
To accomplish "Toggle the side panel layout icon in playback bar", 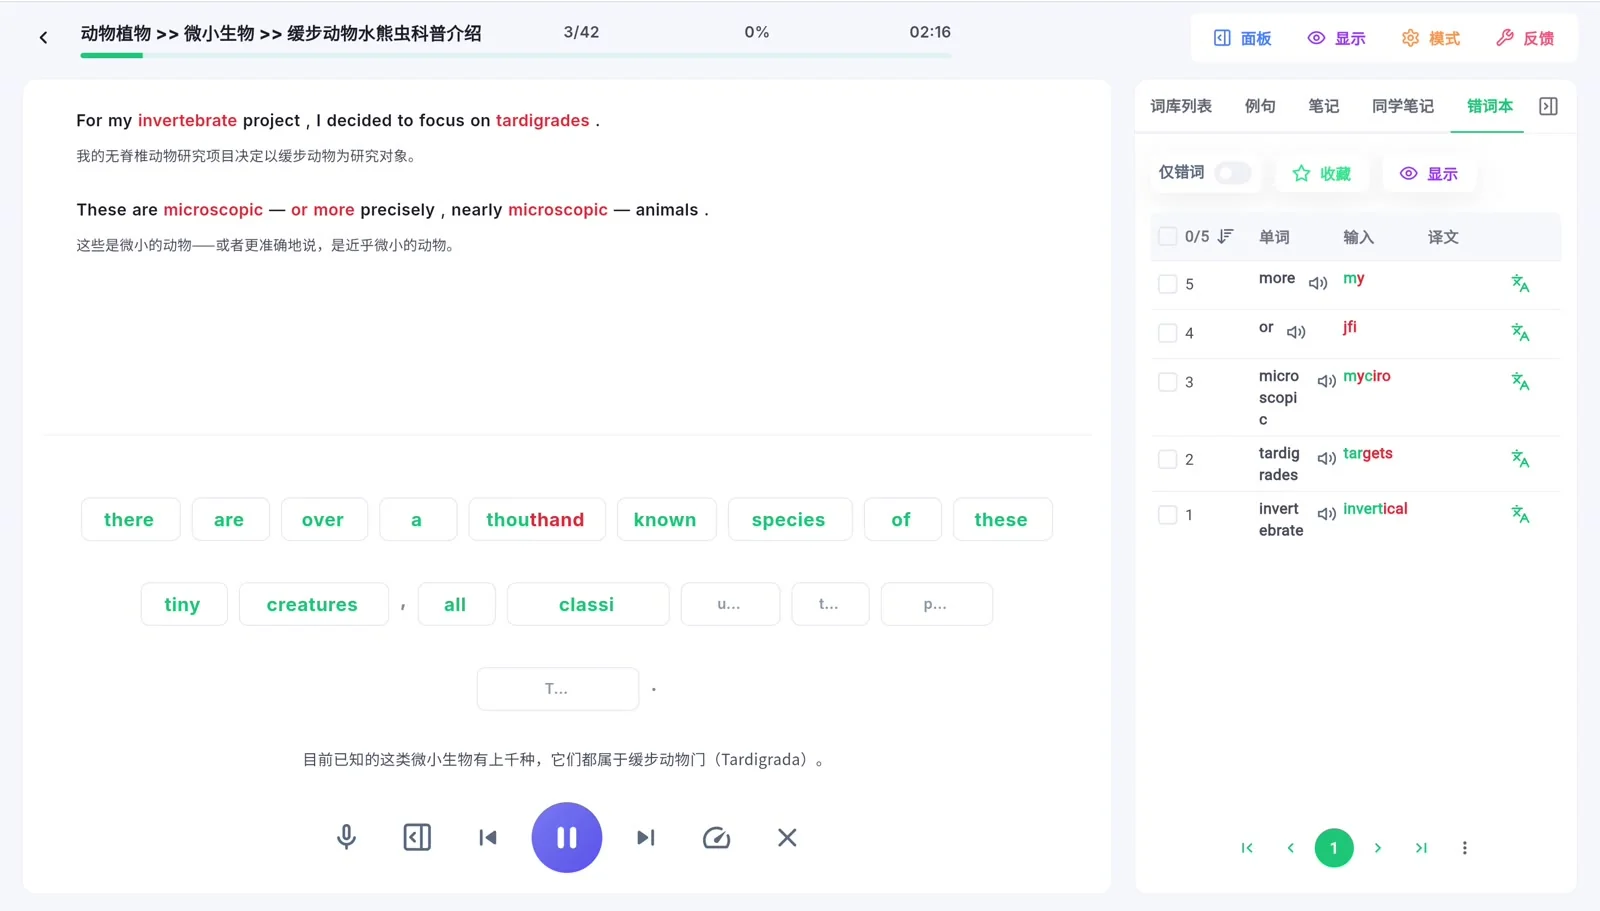I will [x=417, y=837].
